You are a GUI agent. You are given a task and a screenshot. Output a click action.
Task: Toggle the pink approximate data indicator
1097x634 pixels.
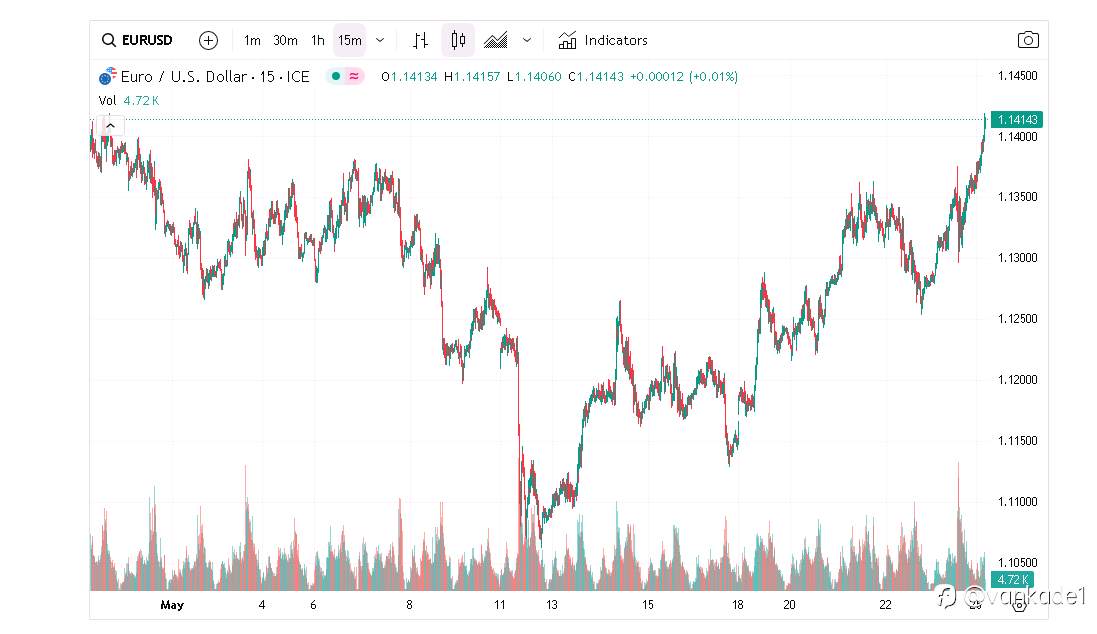click(354, 76)
